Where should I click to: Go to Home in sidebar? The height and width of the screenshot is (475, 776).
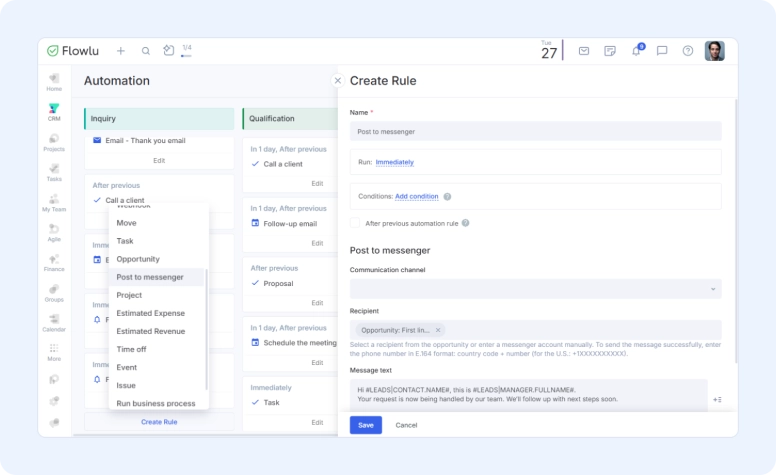tap(54, 82)
